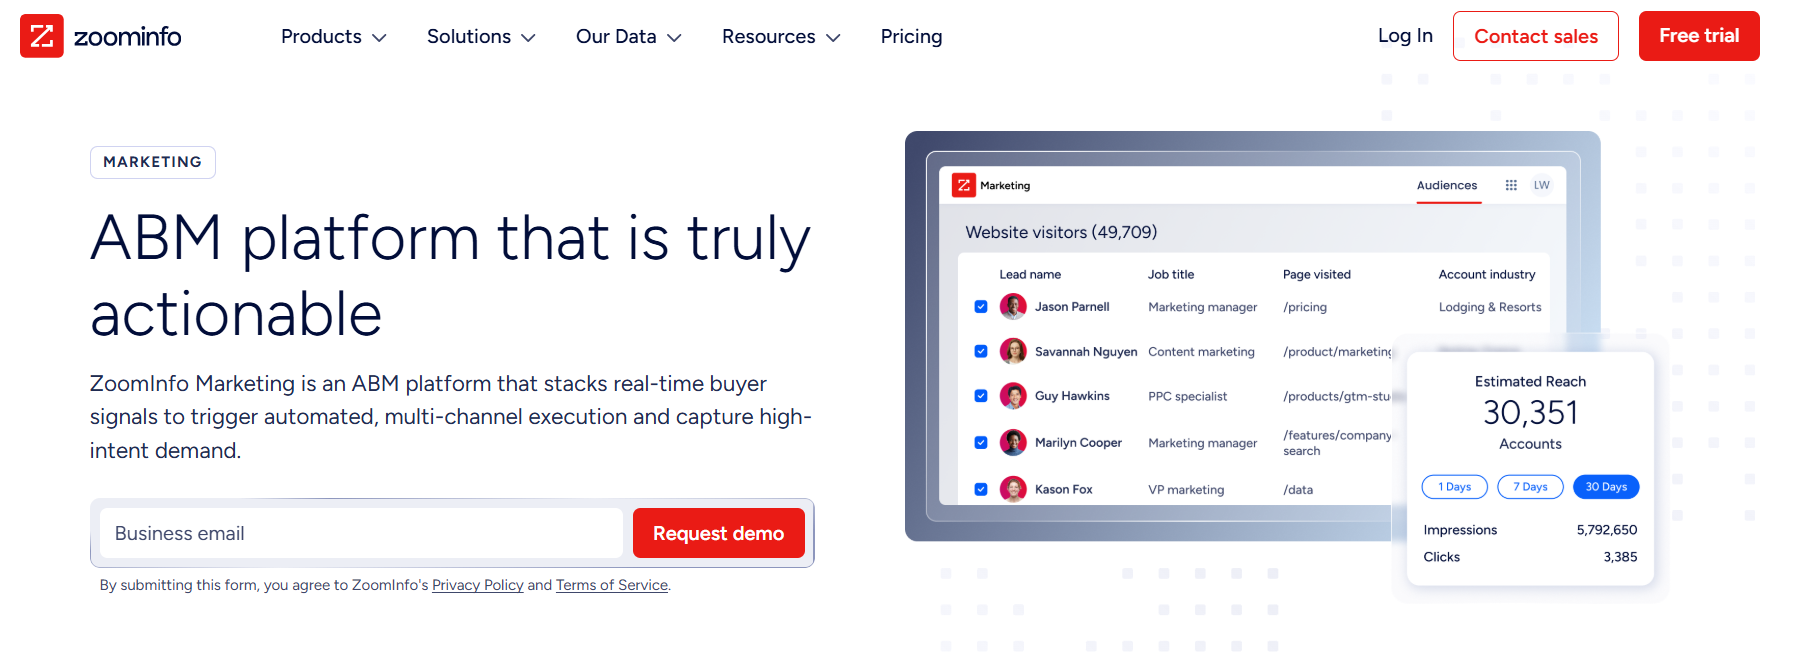Click the Account industry column header
The image size is (1794, 656).
coord(1486,274)
